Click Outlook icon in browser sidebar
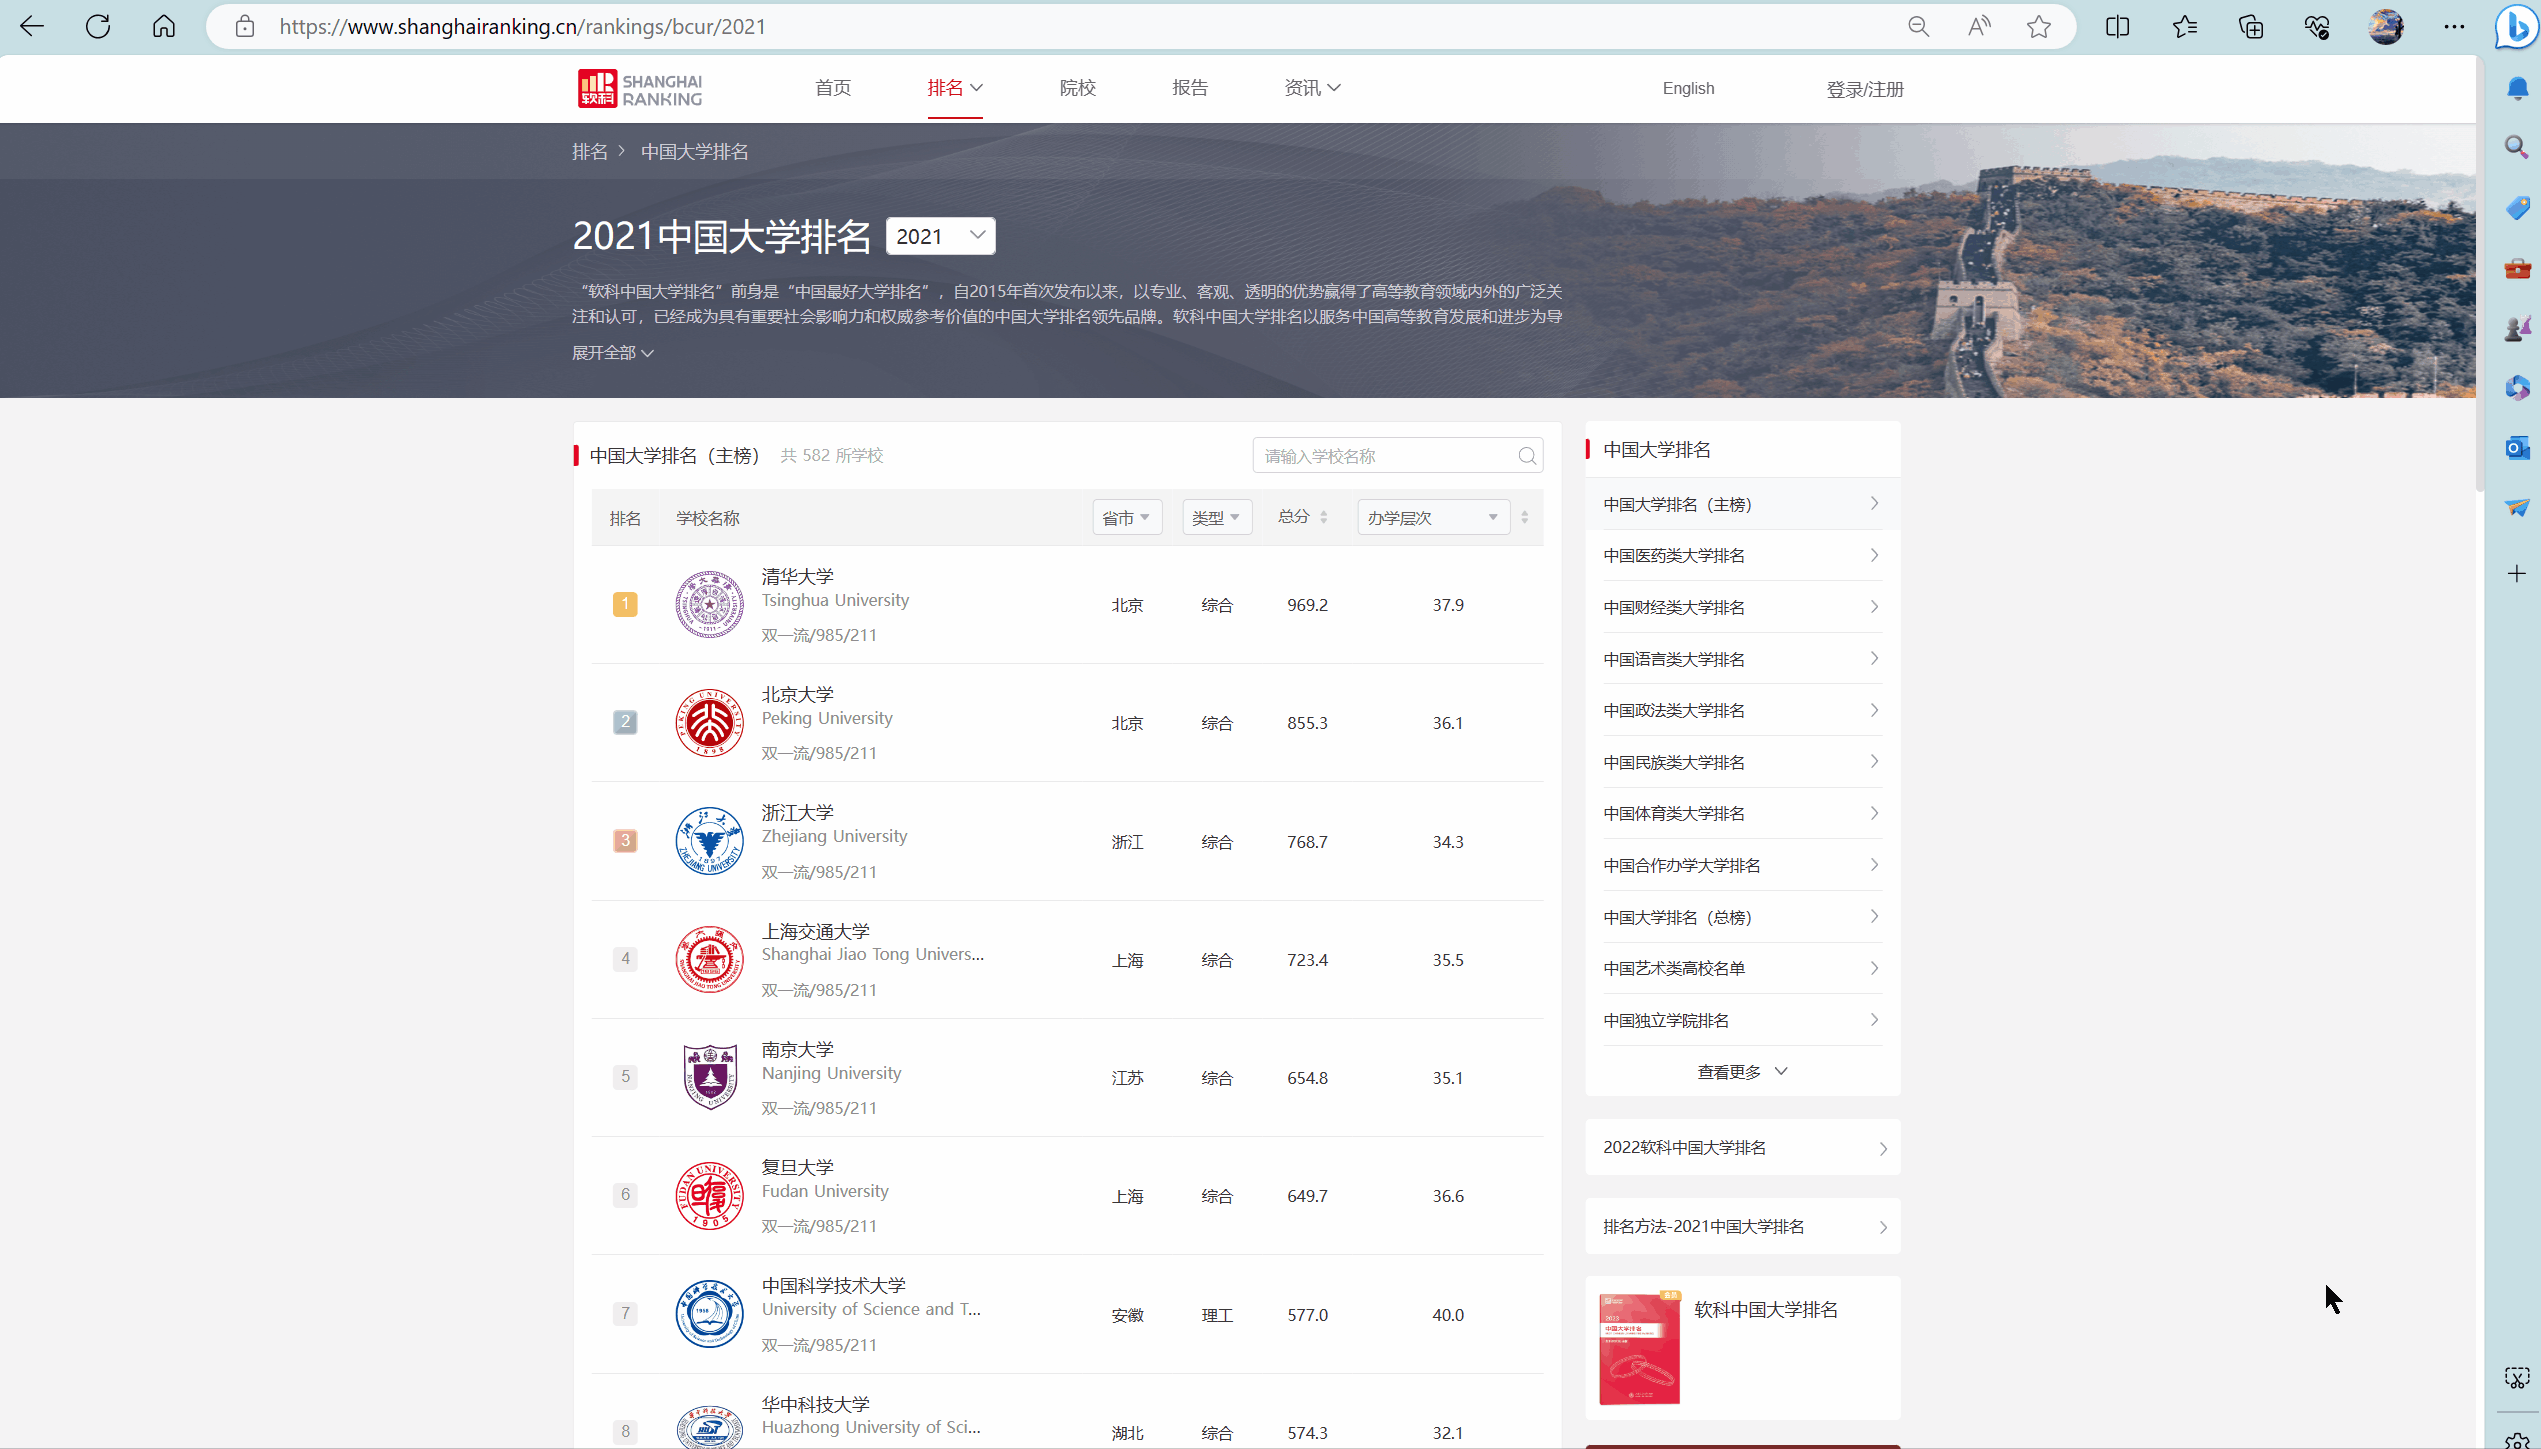The height and width of the screenshot is (1449, 2541). 2517,448
